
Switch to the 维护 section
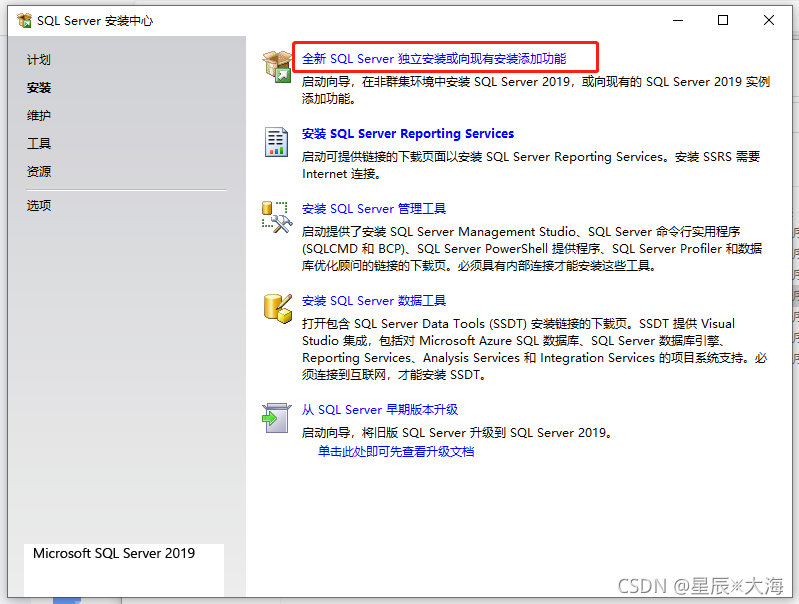[39, 116]
